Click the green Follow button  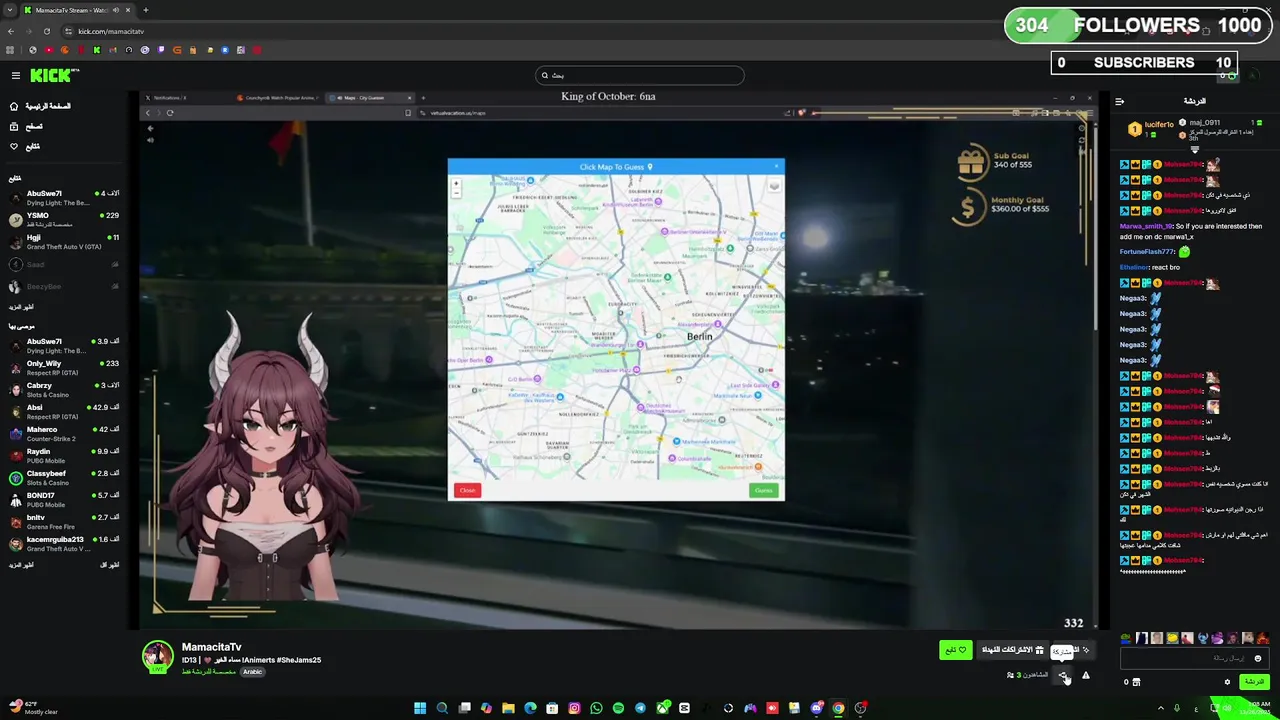pyautogui.click(x=955, y=650)
